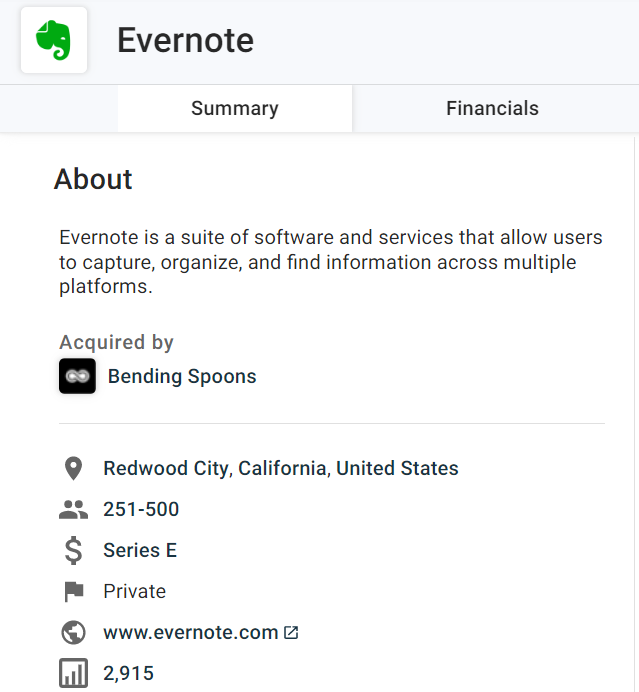This screenshot has height=692, width=639.
Task: Click the Evernote elephant logo
Action: pos(54,40)
